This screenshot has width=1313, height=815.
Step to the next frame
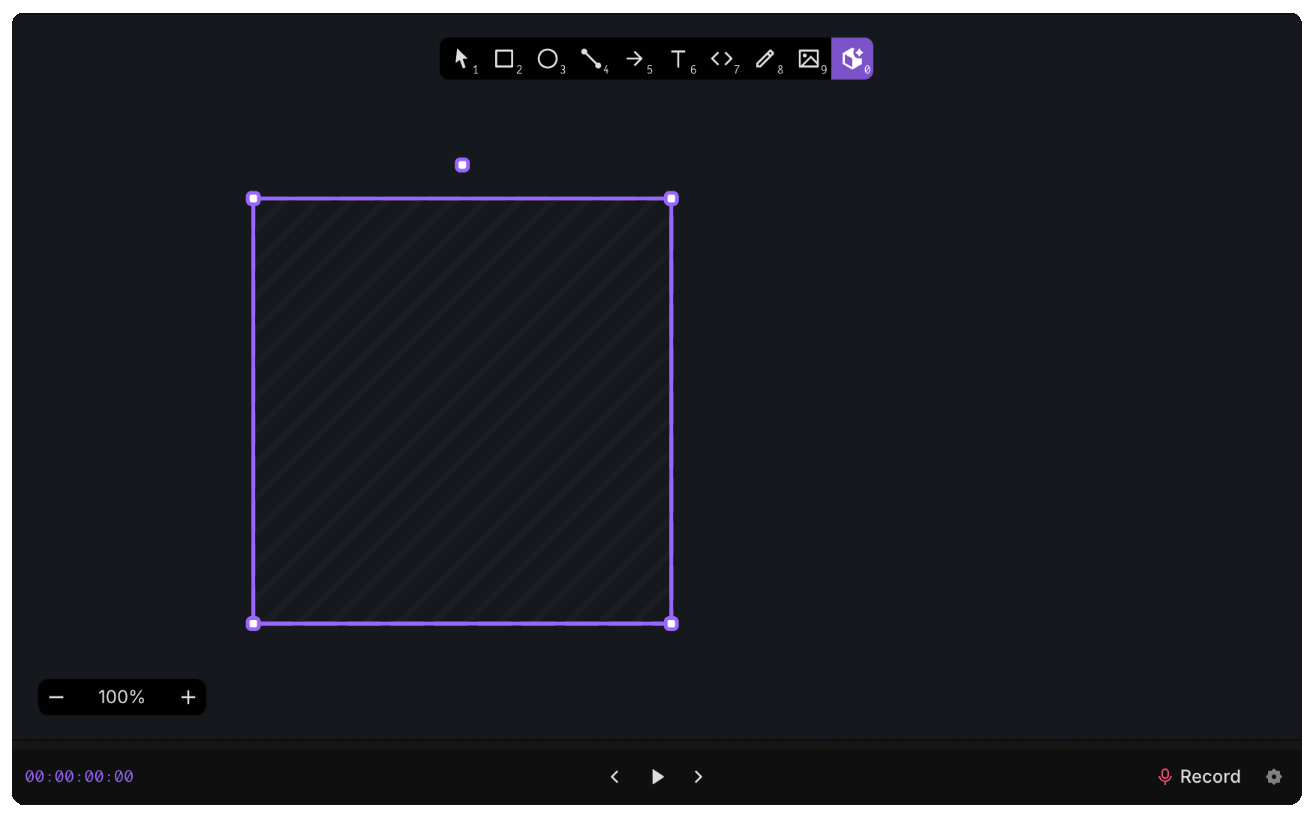point(698,776)
